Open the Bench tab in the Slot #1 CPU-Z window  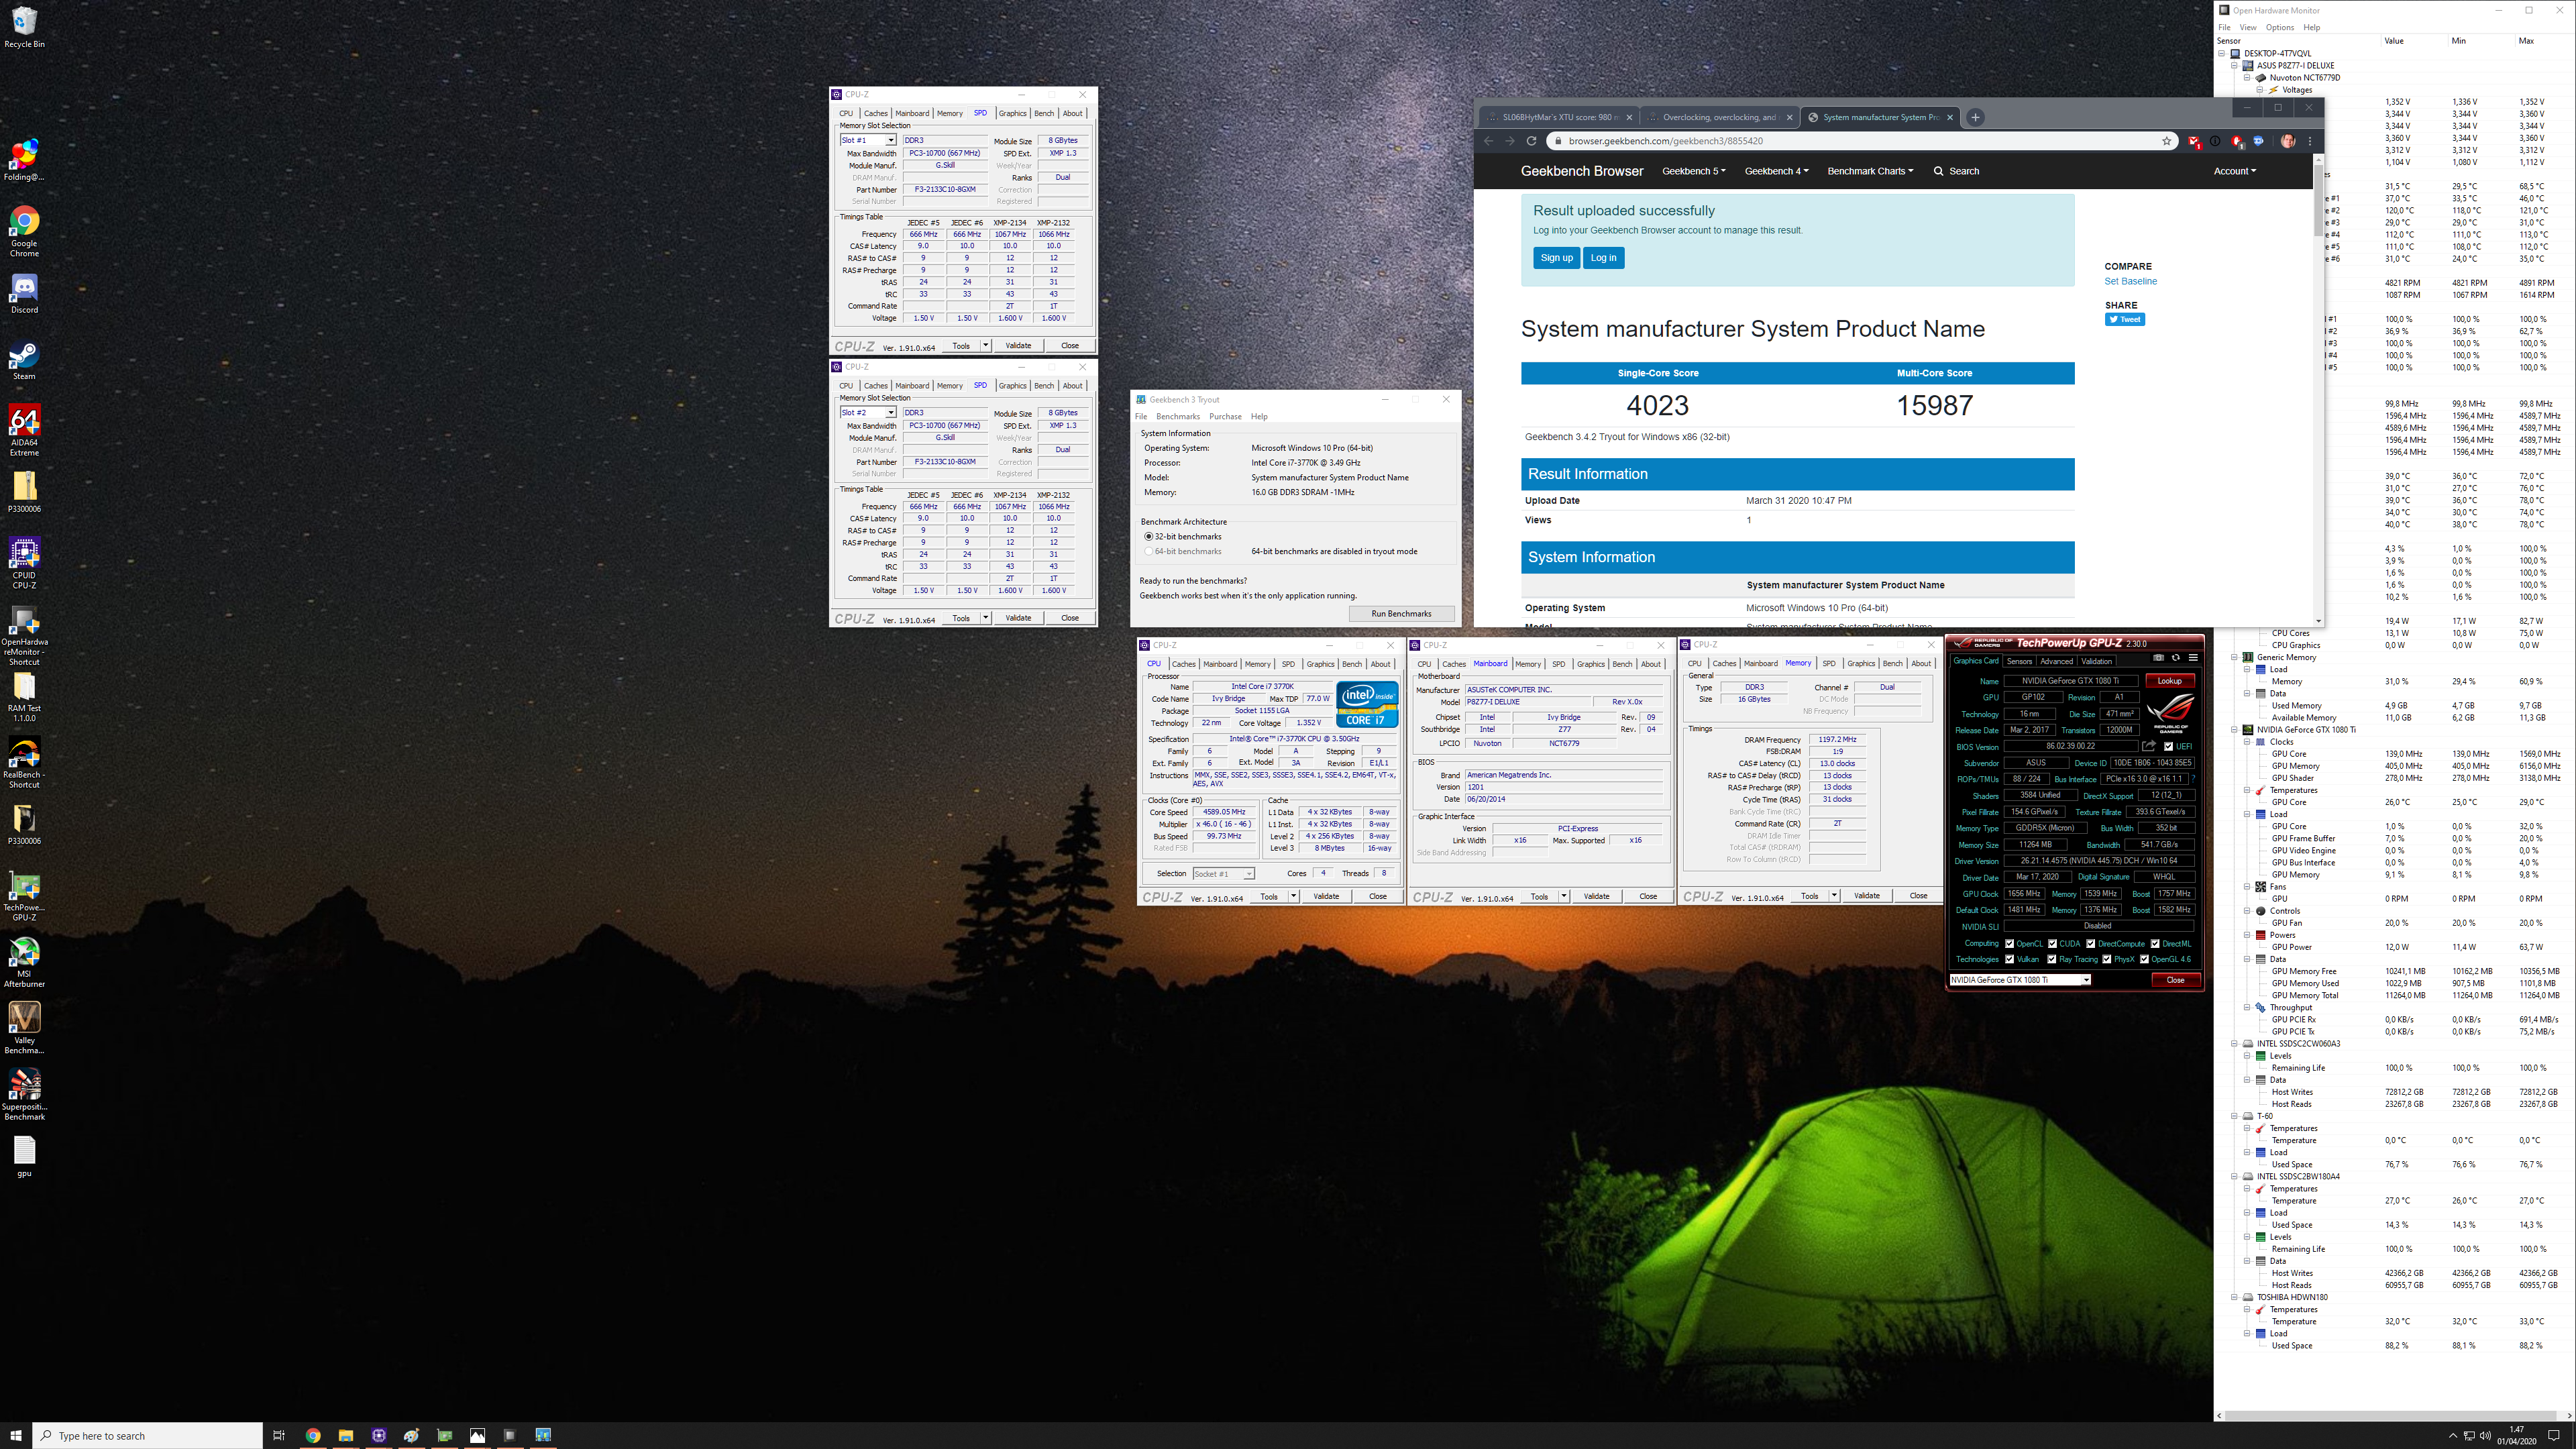point(1044,113)
